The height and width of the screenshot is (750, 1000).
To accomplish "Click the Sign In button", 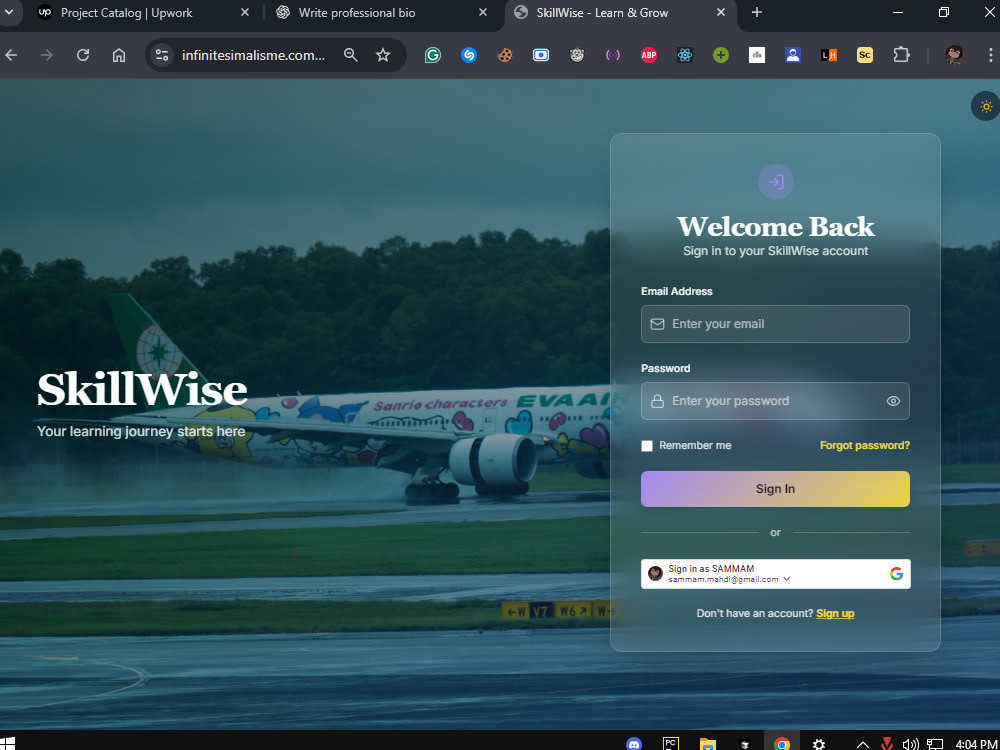I will 775,489.
